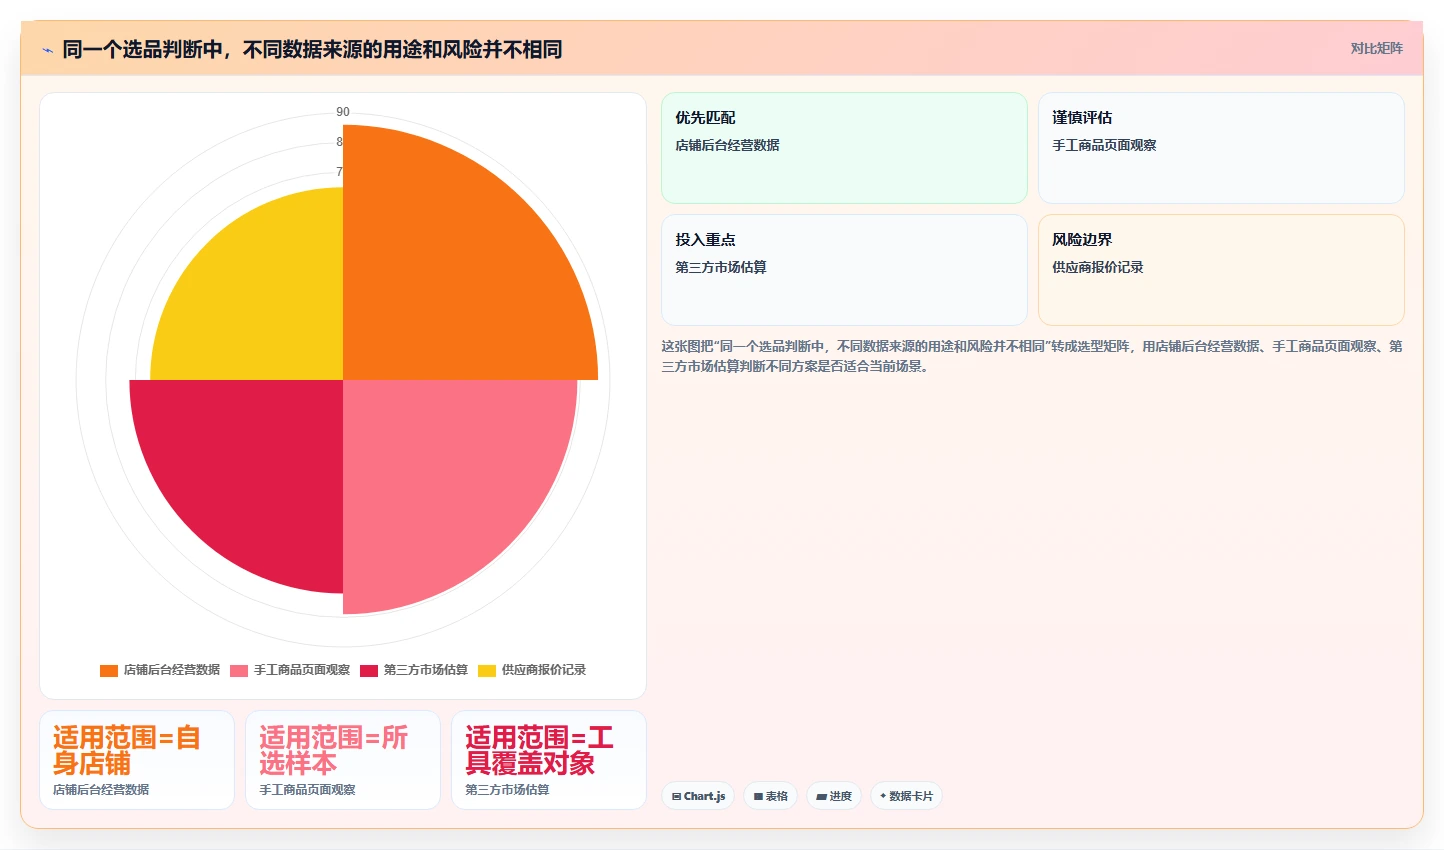The image size is (1444, 850).
Task: Click the description paragraph starting 这张图把
Action: click(x=1032, y=356)
